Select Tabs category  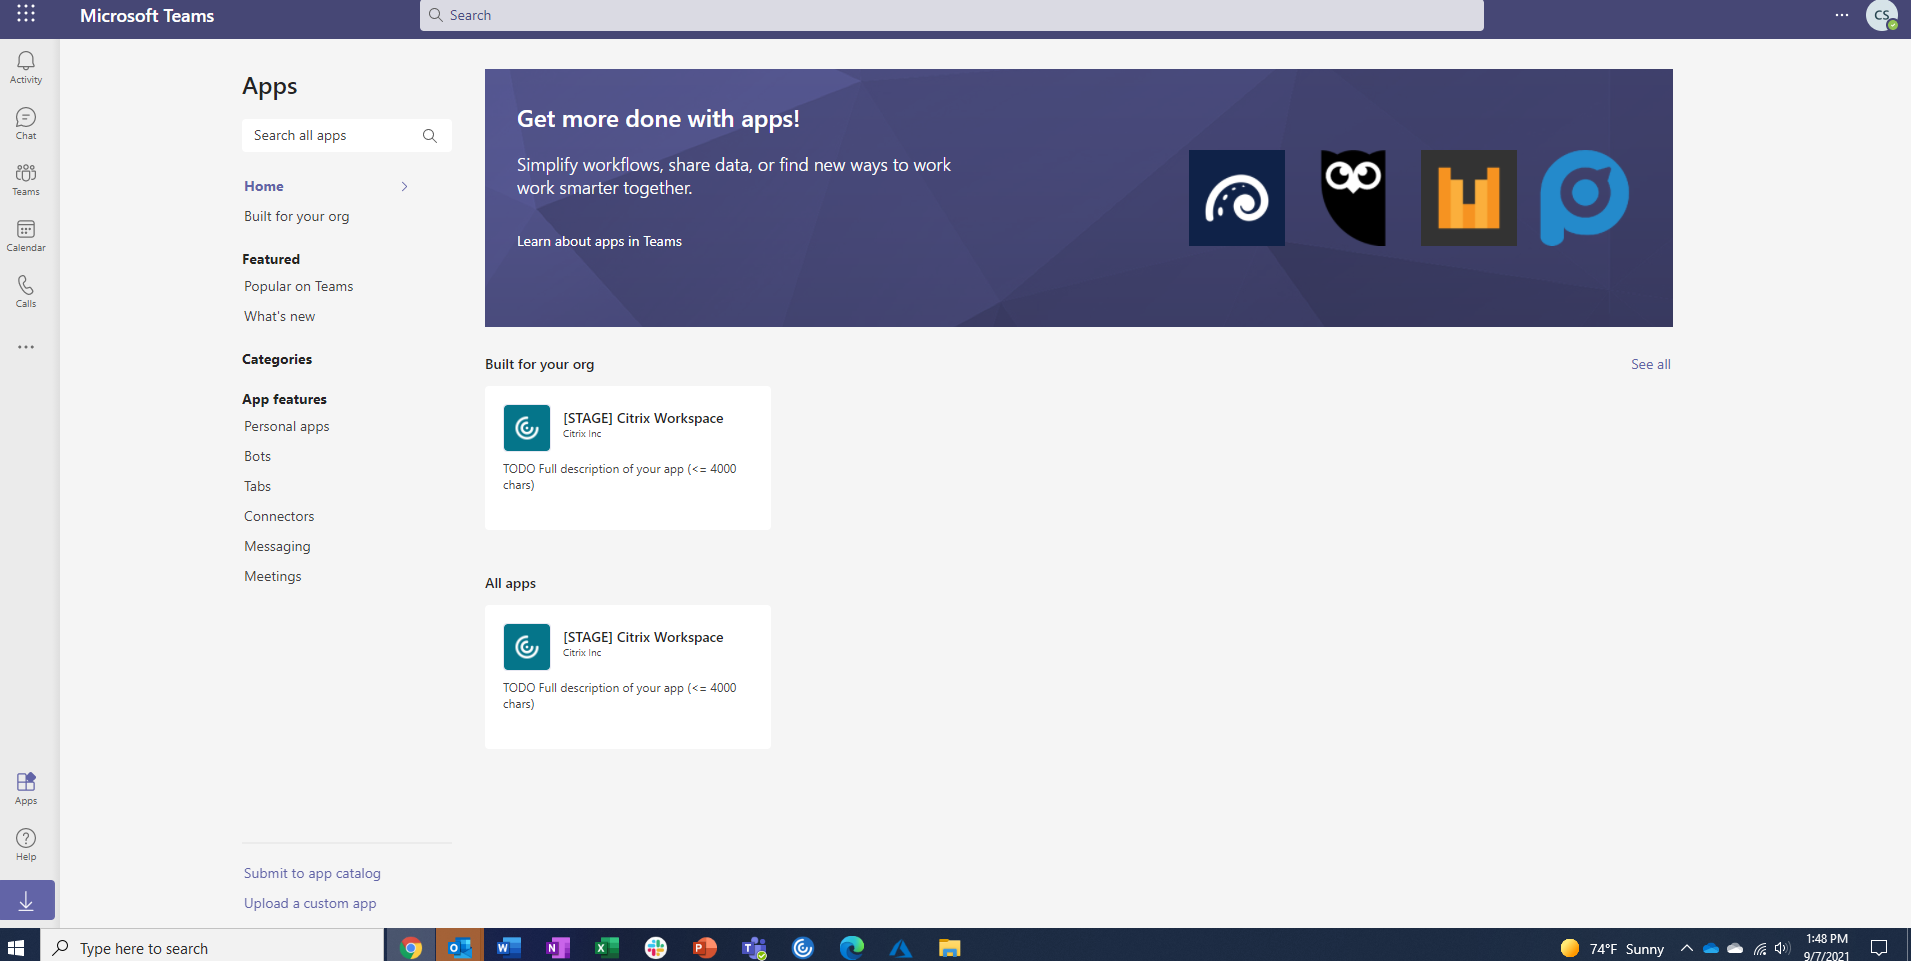[258, 486]
